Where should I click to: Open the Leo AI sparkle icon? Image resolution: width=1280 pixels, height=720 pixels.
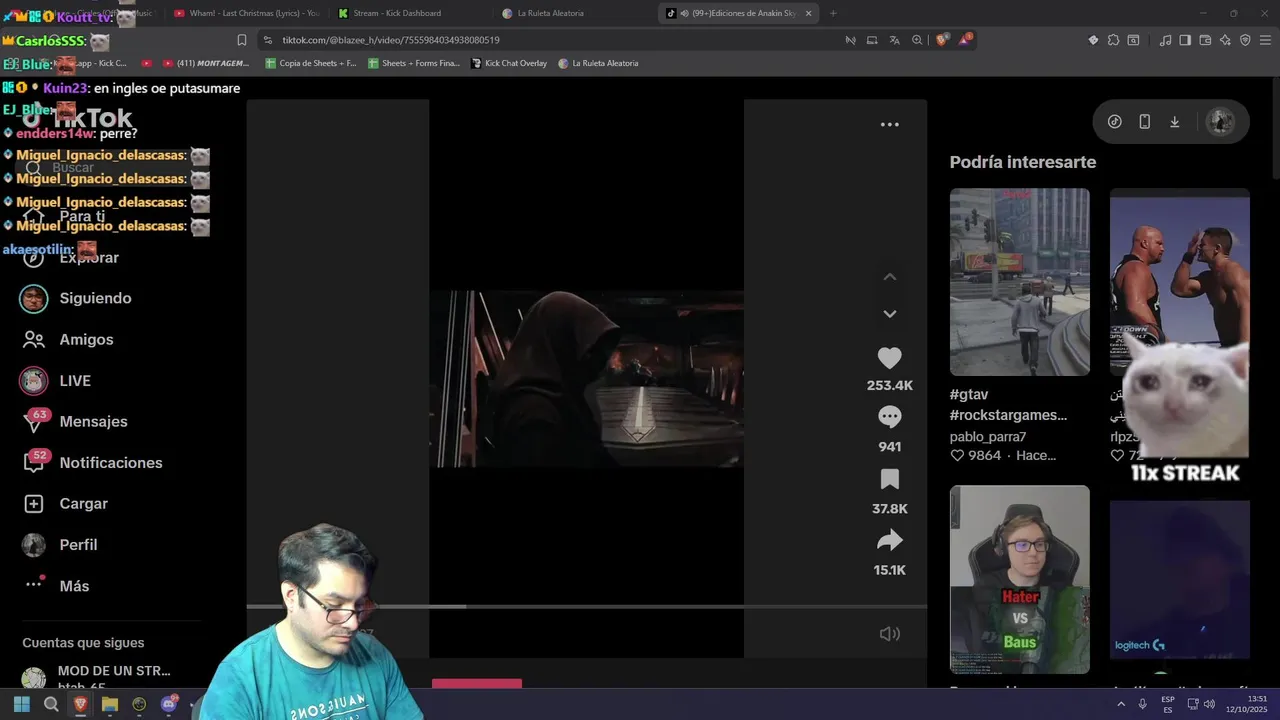click(x=1225, y=40)
